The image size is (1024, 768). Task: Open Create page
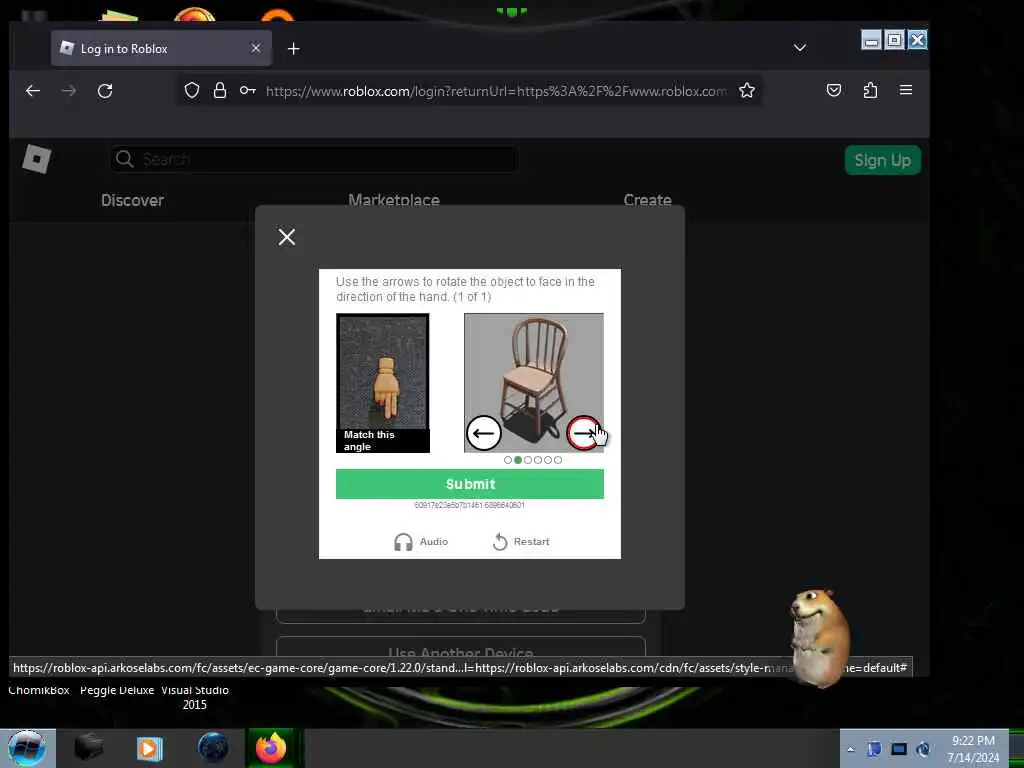coord(647,200)
